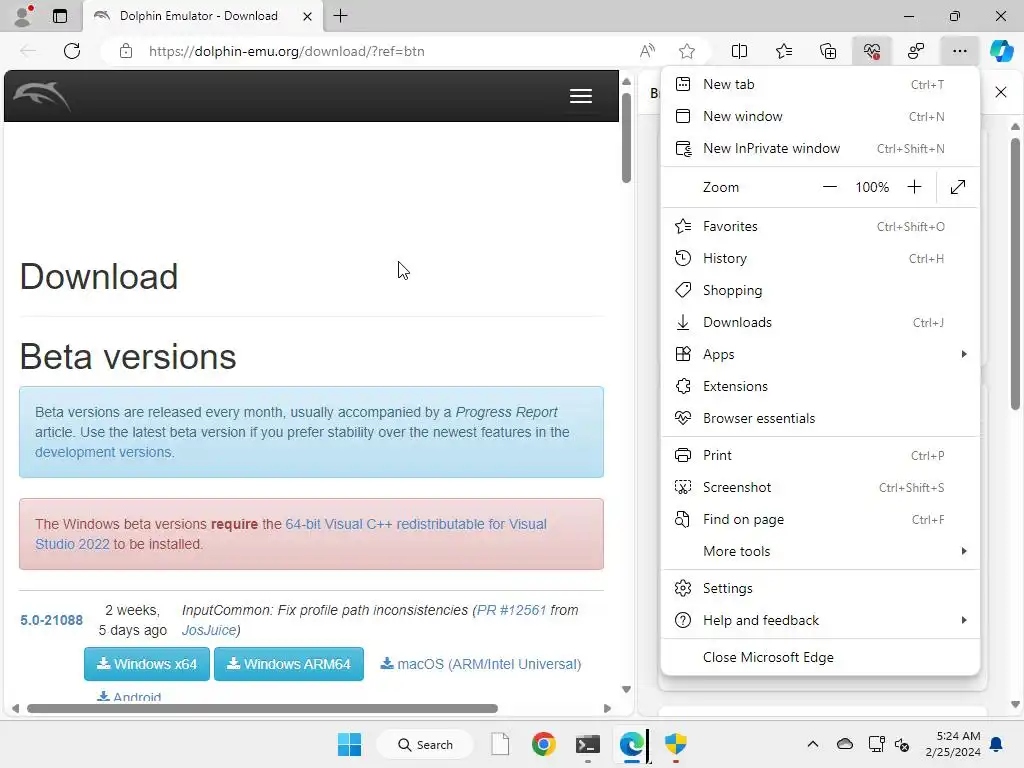Screen dimensions: 1024x768
Task: Open the terminal app in taskbar
Action: click(588, 744)
